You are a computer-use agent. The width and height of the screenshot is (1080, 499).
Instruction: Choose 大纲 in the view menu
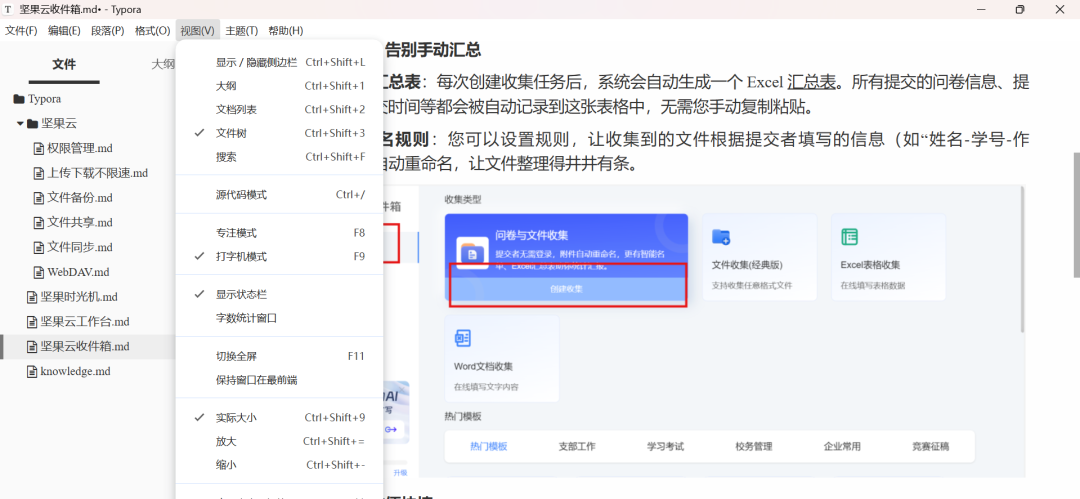(280, 86)
